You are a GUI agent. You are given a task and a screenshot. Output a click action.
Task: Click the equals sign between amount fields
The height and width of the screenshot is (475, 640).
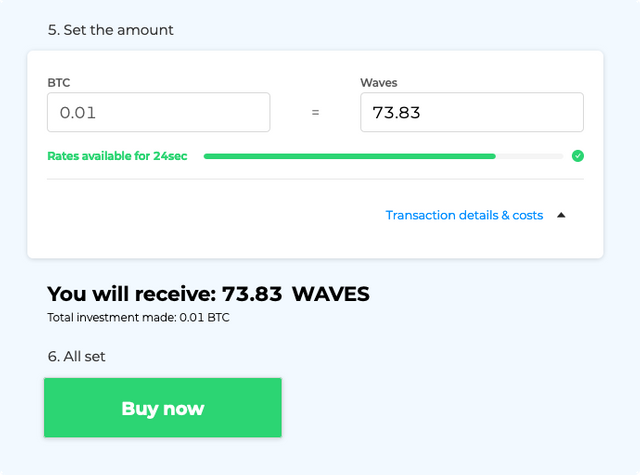(315, 113)
